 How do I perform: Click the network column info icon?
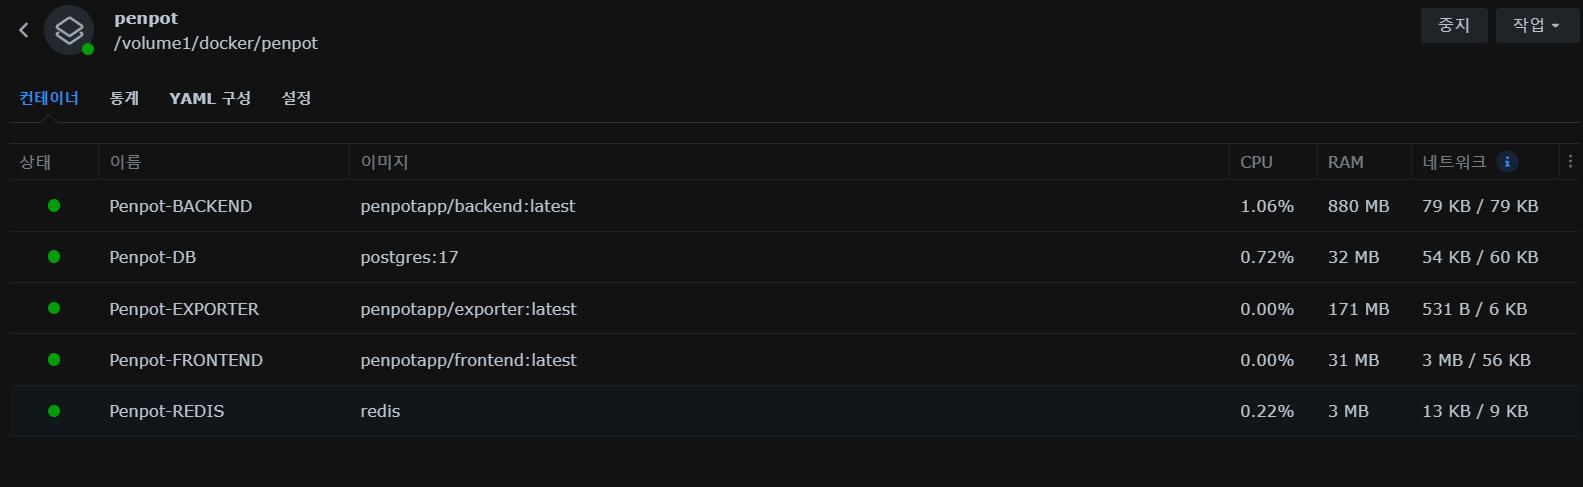coord(1507,162)
